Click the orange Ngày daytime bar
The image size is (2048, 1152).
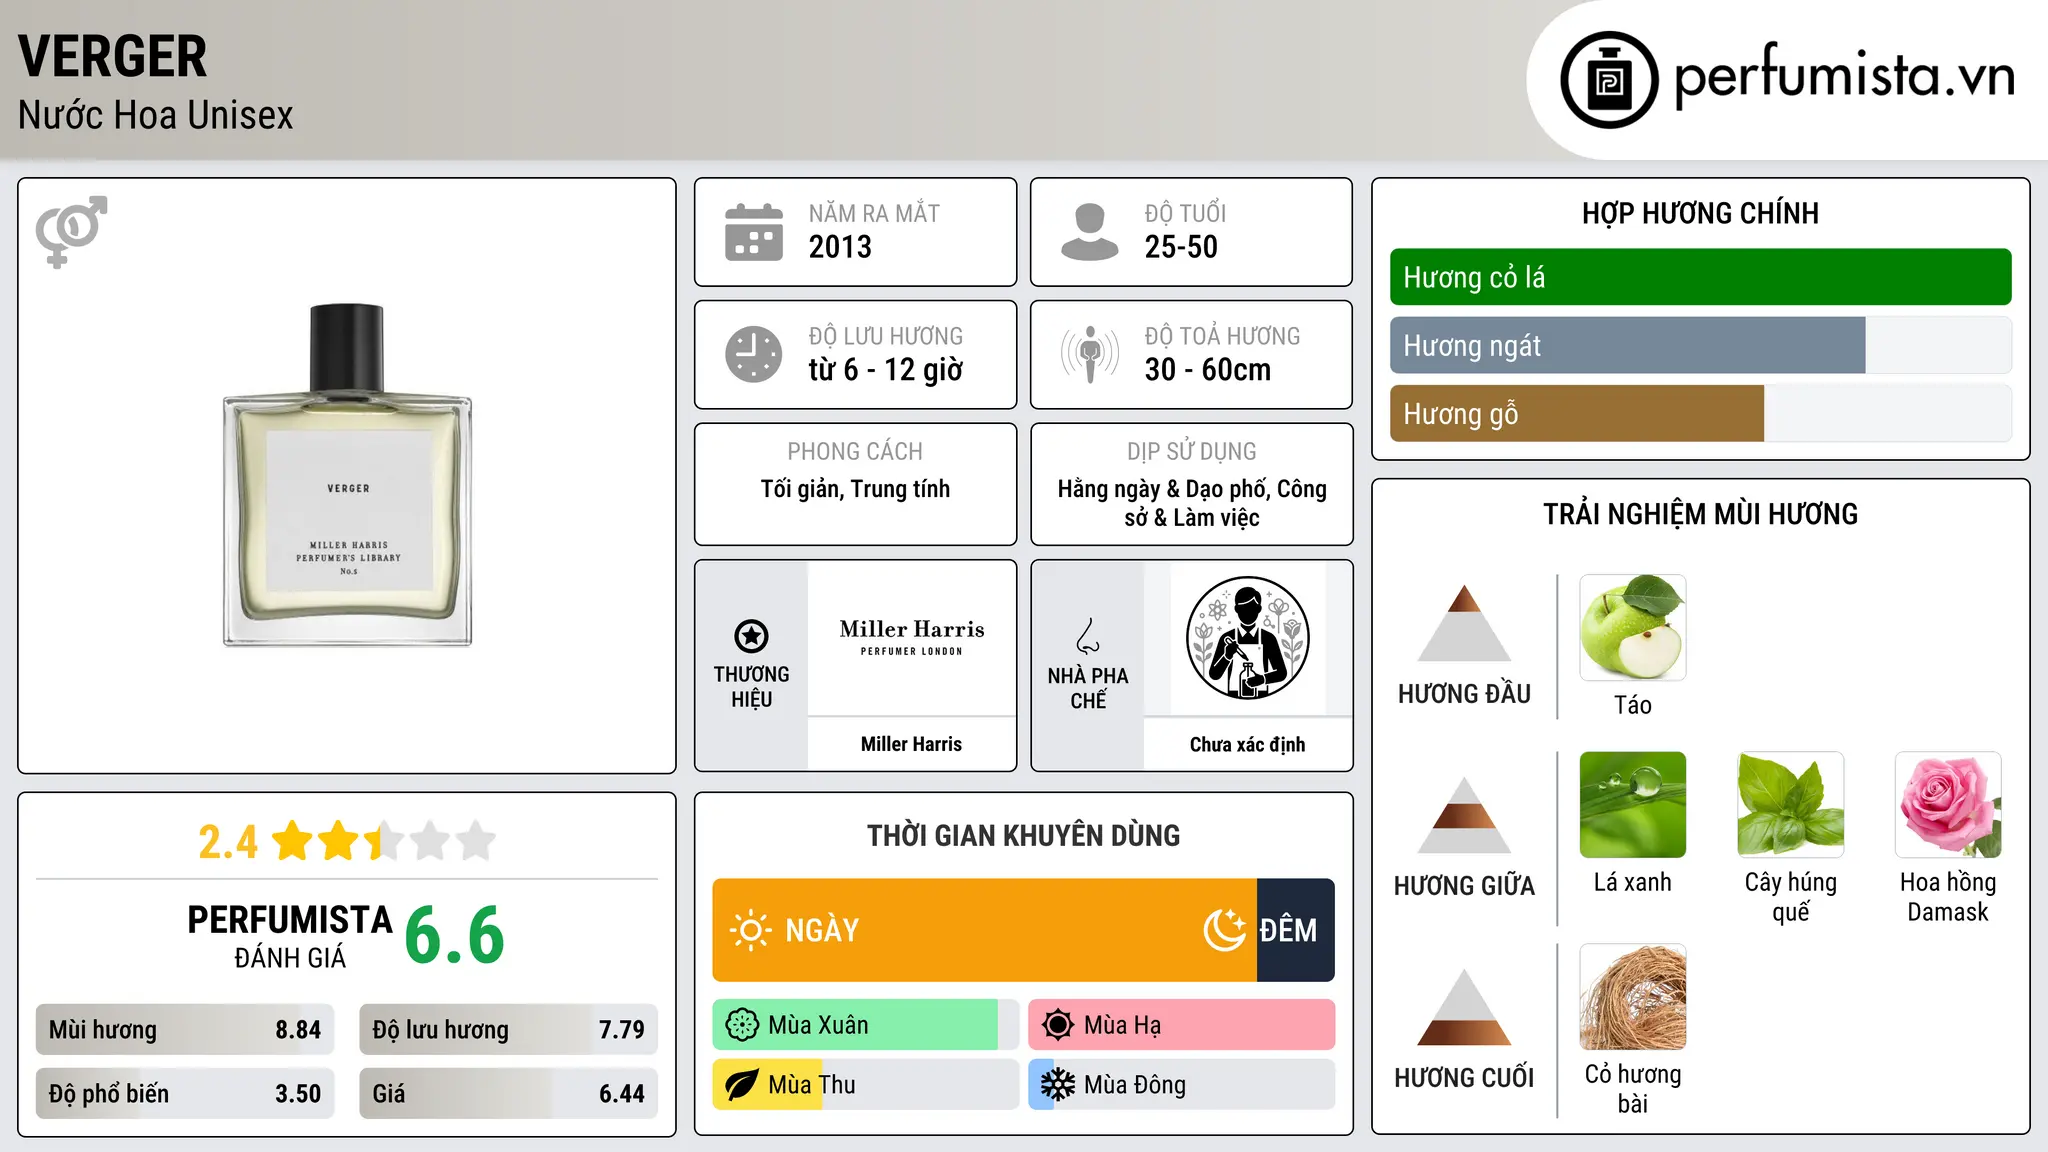point(984,930)
